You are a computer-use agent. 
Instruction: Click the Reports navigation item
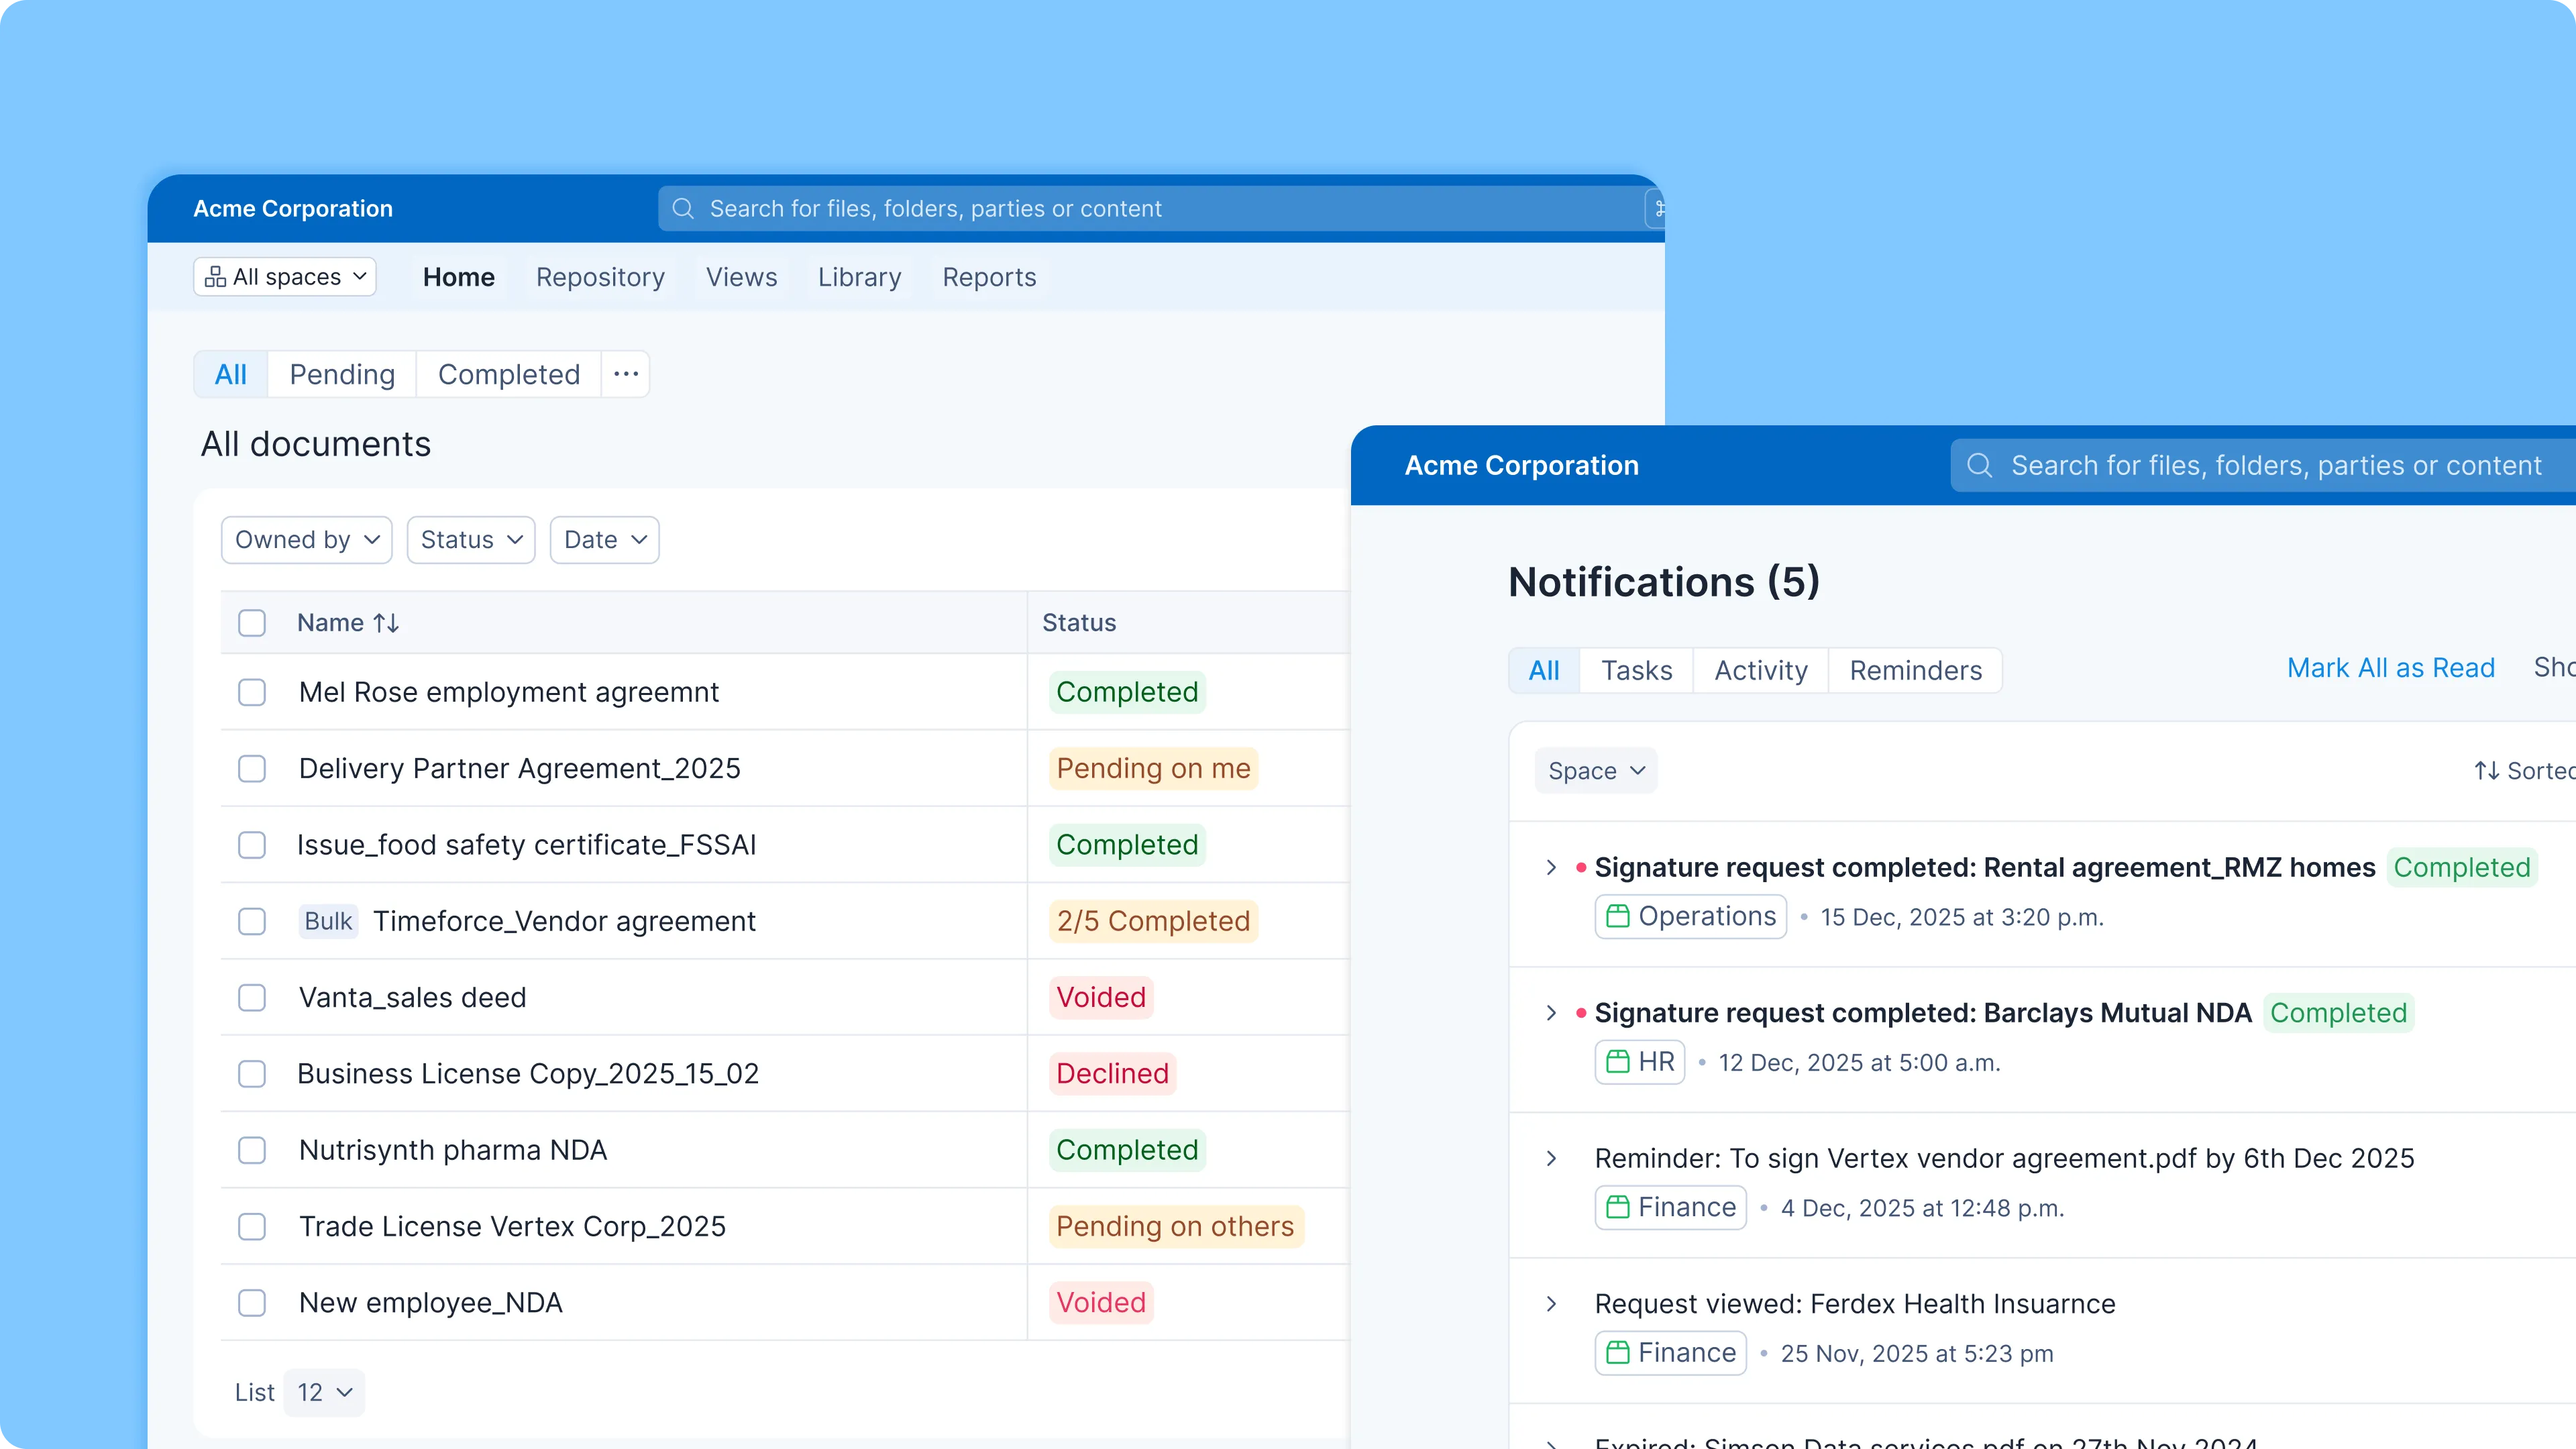[x=988, y=277]
